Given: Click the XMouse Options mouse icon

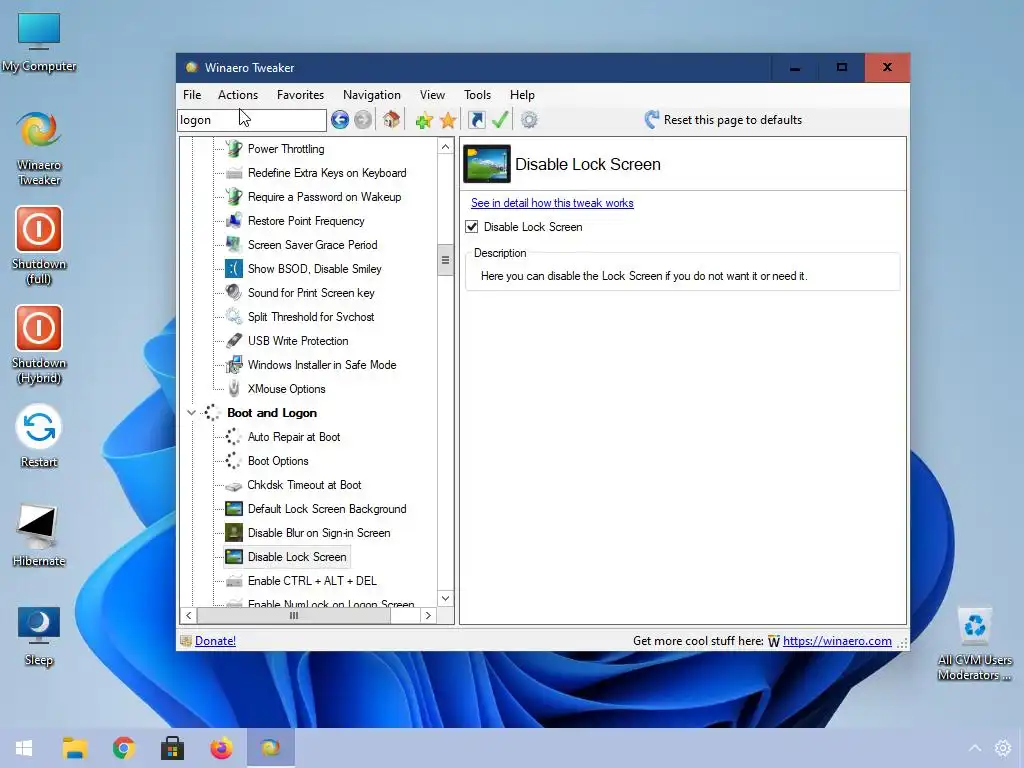Looking at the screenshot, I should point(234,389).
